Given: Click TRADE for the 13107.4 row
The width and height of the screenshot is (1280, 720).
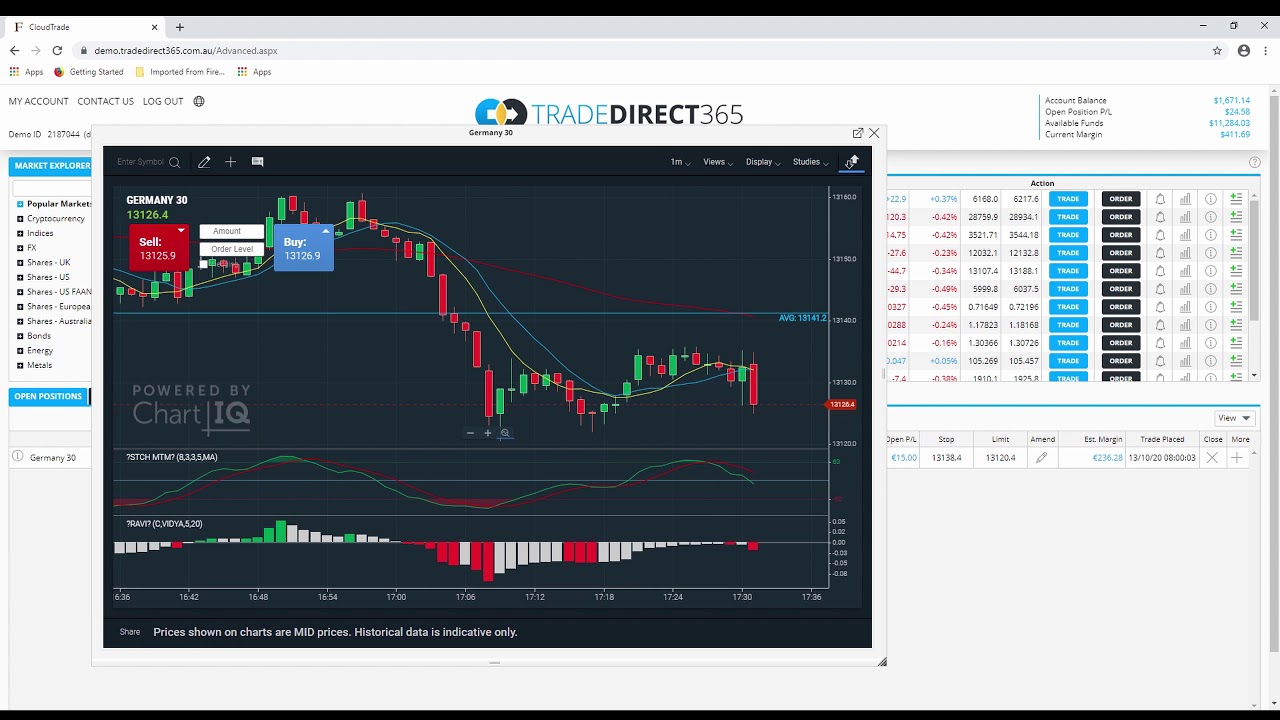Looking at the screenshot, I should point(1068,271).
